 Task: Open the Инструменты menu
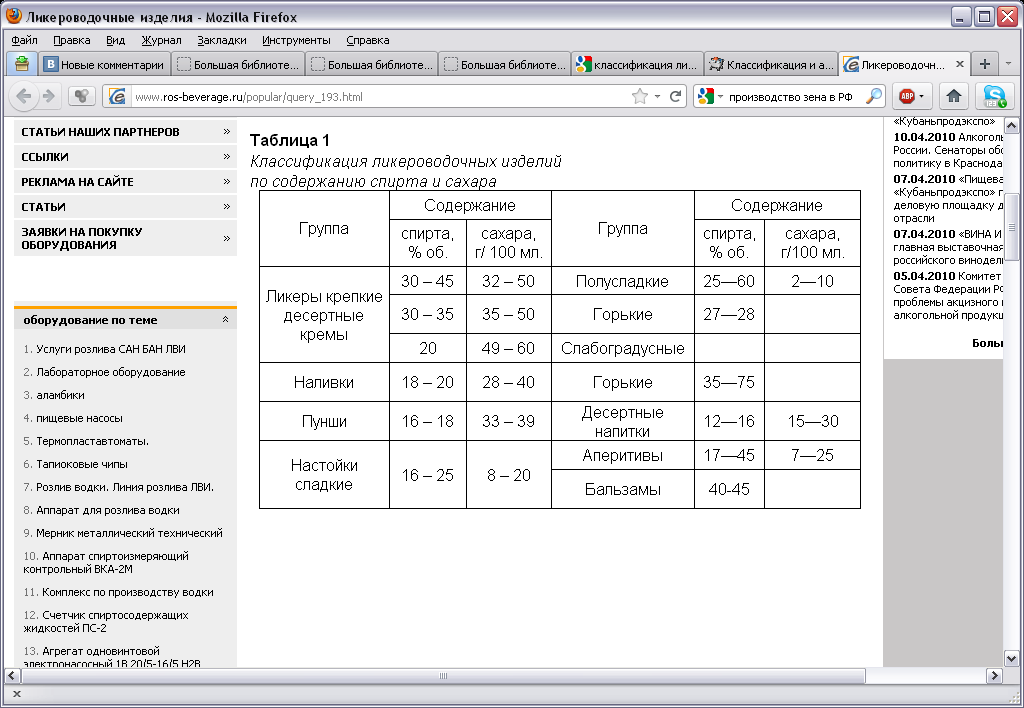tap(296, 40)
